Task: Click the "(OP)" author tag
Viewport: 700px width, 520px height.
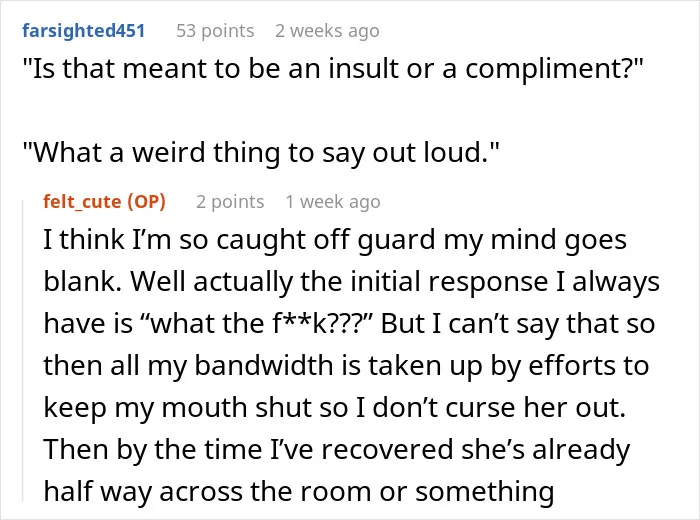Action: click(146, 202)
